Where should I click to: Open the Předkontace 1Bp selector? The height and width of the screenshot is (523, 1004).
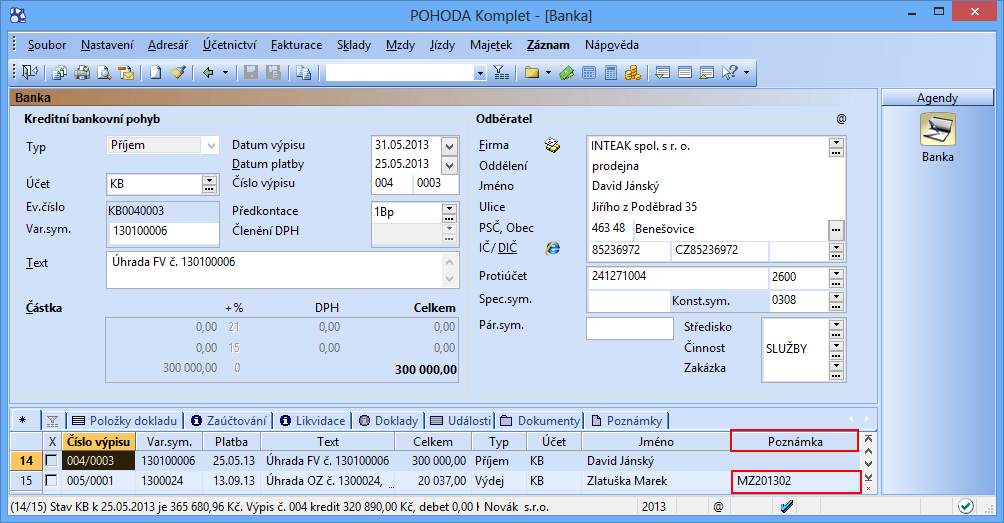coord(449,213)
